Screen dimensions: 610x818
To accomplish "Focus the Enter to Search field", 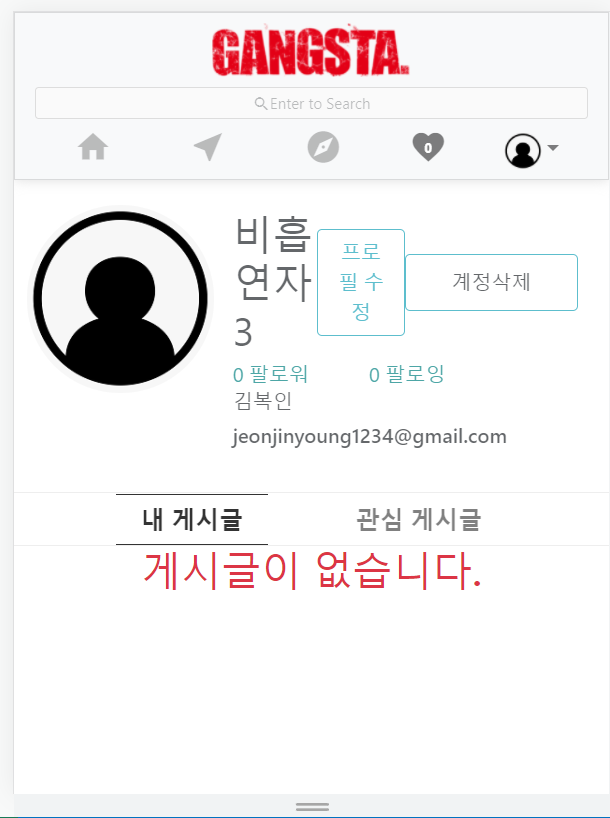I will (312, 103).
